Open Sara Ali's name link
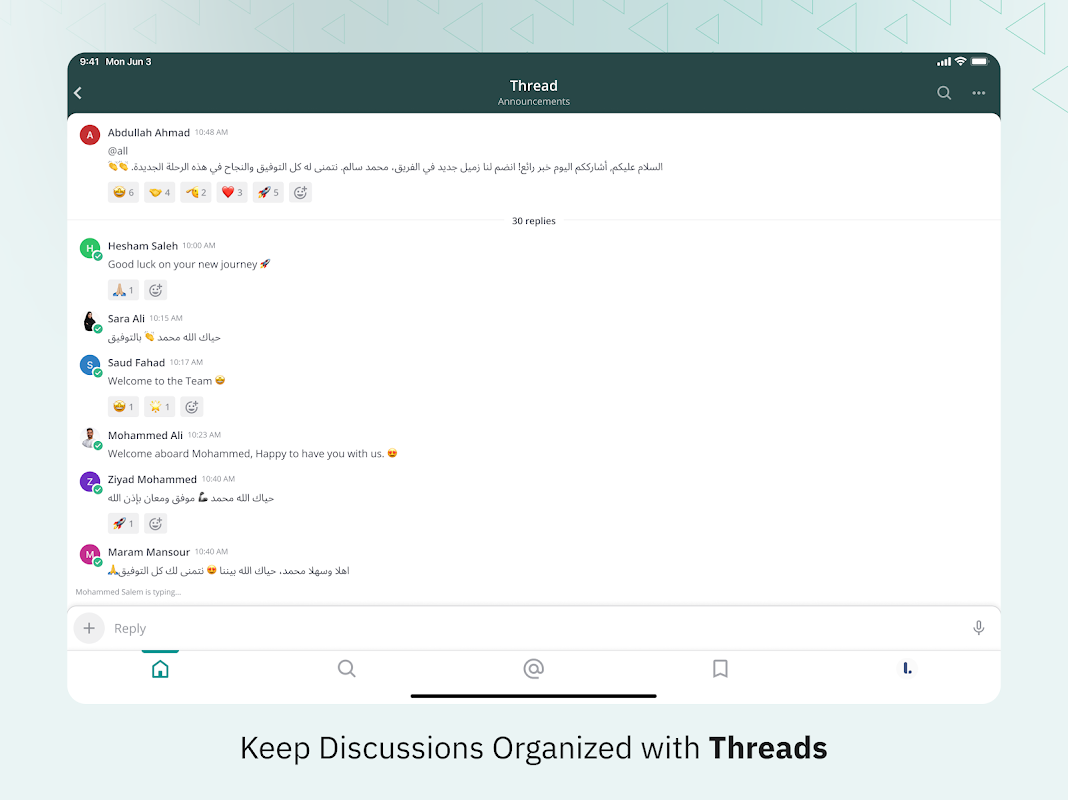The width and height of the screenshot is (1068, 800). [126, 319]
